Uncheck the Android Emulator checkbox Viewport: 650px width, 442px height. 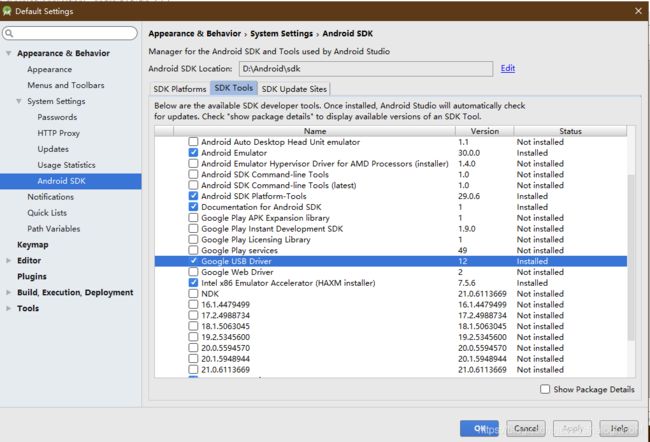coord(193,153)
